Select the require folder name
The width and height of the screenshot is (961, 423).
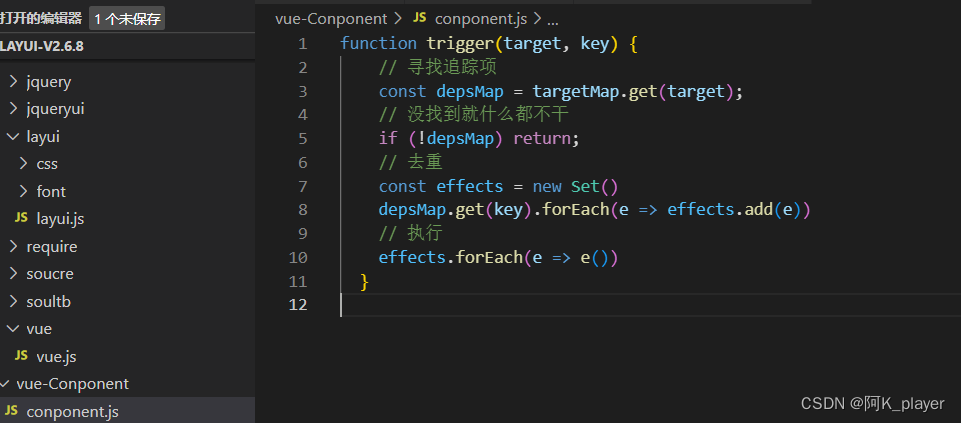point(52,247)
